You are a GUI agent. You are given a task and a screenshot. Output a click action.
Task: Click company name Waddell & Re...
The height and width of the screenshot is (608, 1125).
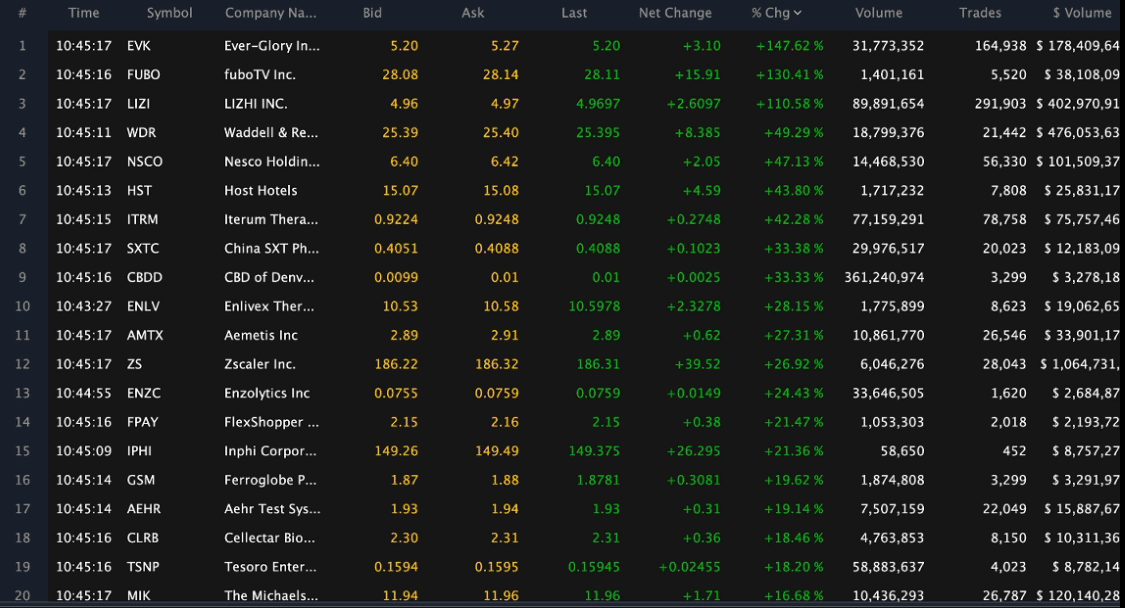(270, 133)
